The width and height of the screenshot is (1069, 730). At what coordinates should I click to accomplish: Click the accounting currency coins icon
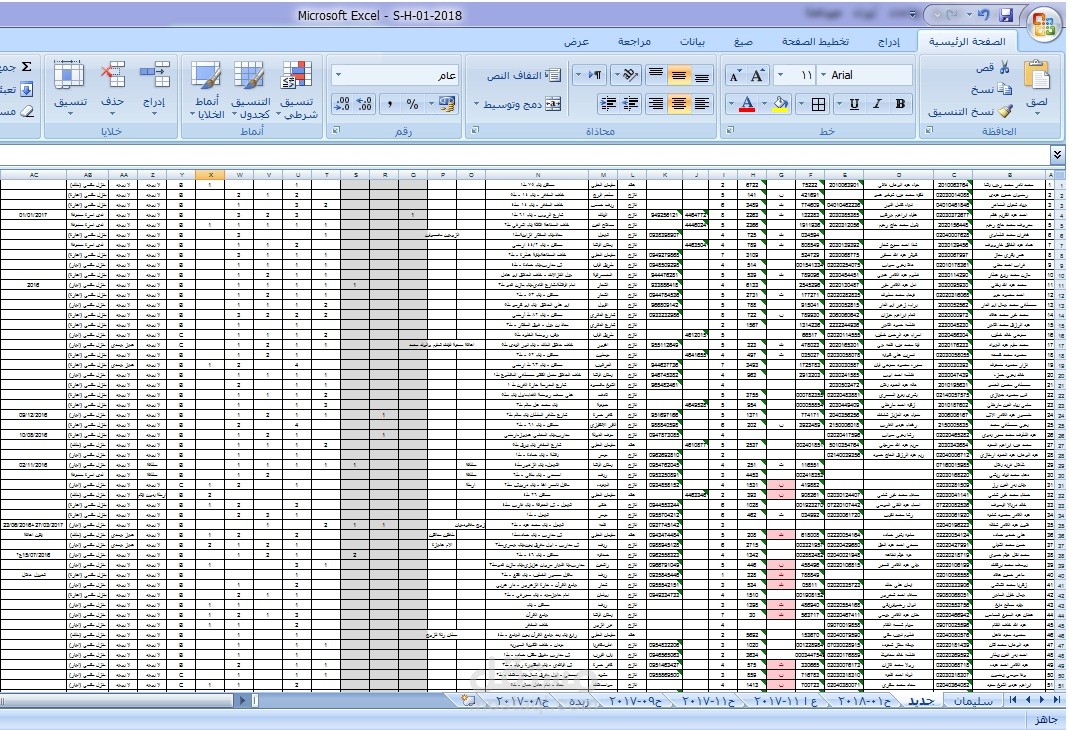447,104
